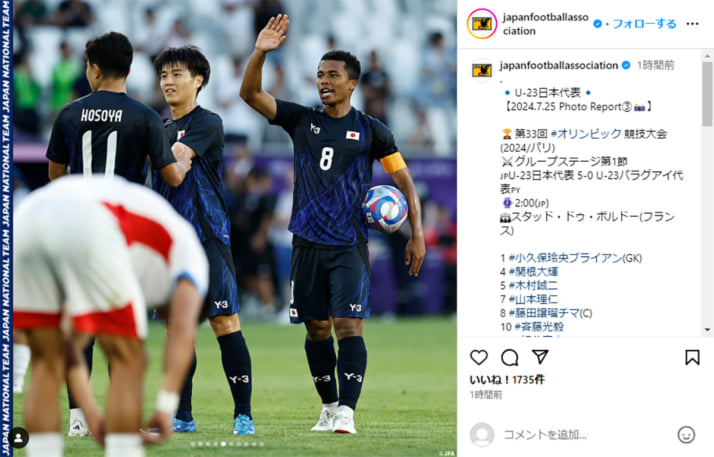Click the caption scrollbar up arrow

point(707,56)
